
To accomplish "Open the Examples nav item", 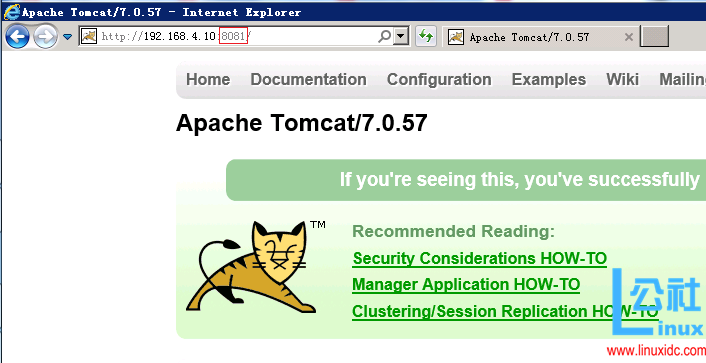I will pyautogui.click(x=549, y=80).
